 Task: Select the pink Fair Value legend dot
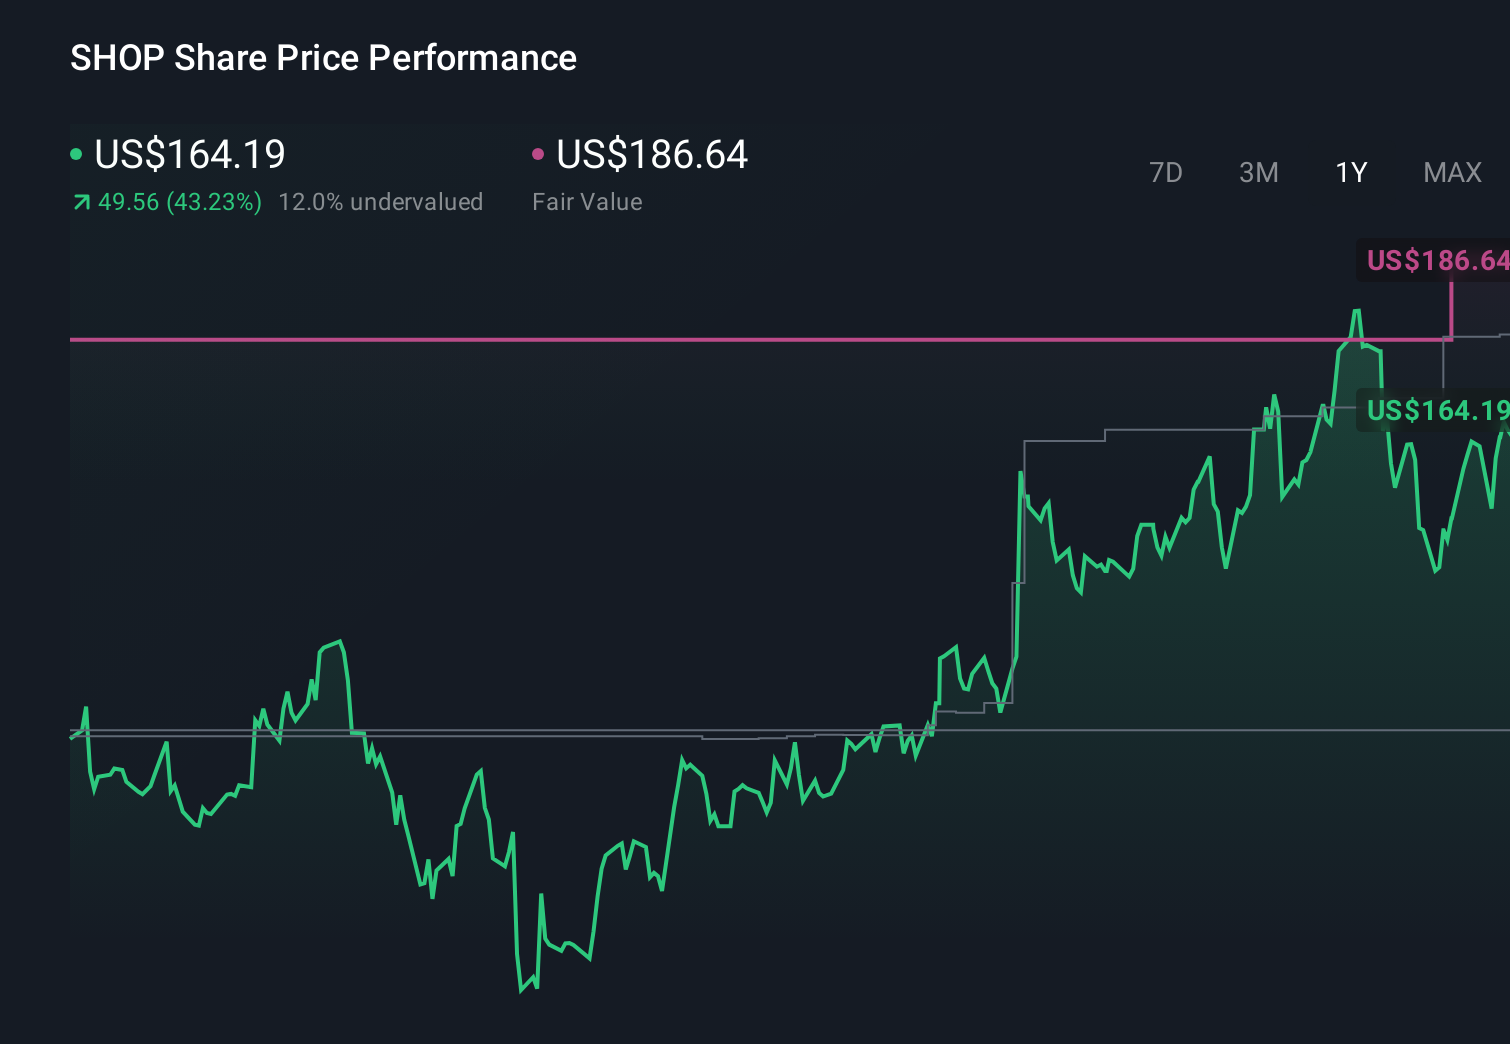coord(539,154)
